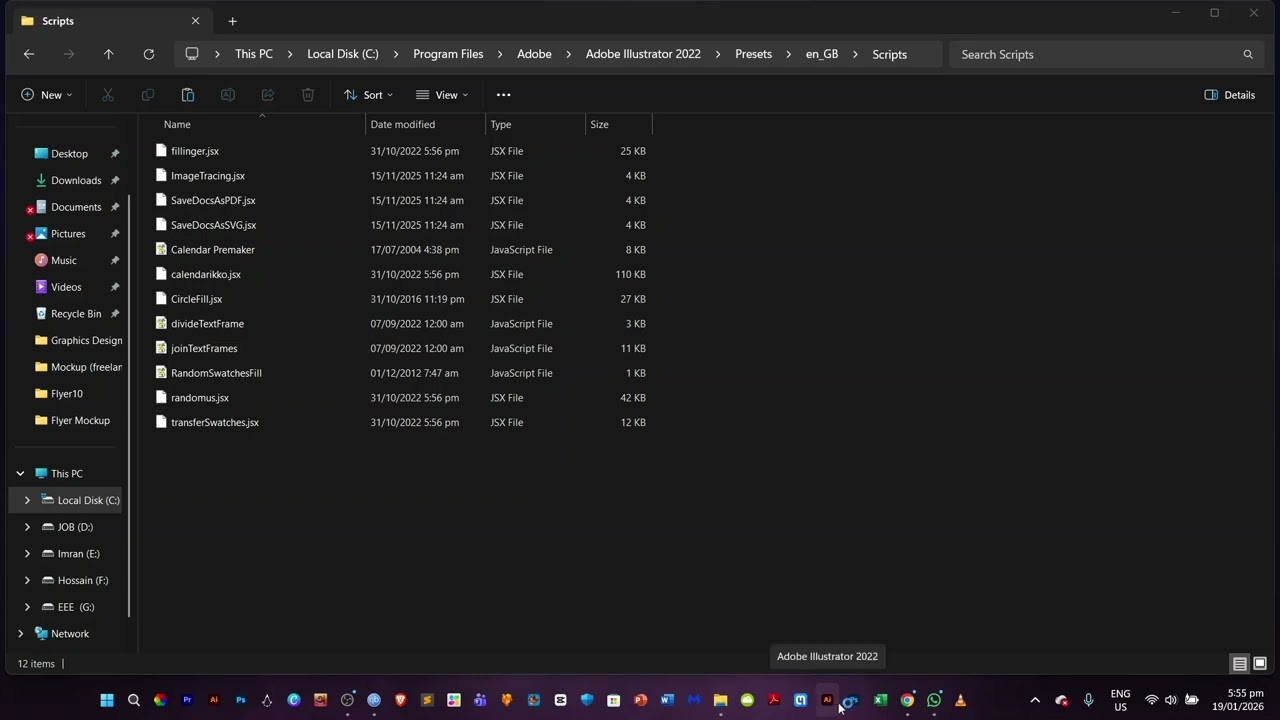The height and width of the screenshot is (720, 1280).
Task: Open the volume control in system tray
Action: pos(1171,700)
